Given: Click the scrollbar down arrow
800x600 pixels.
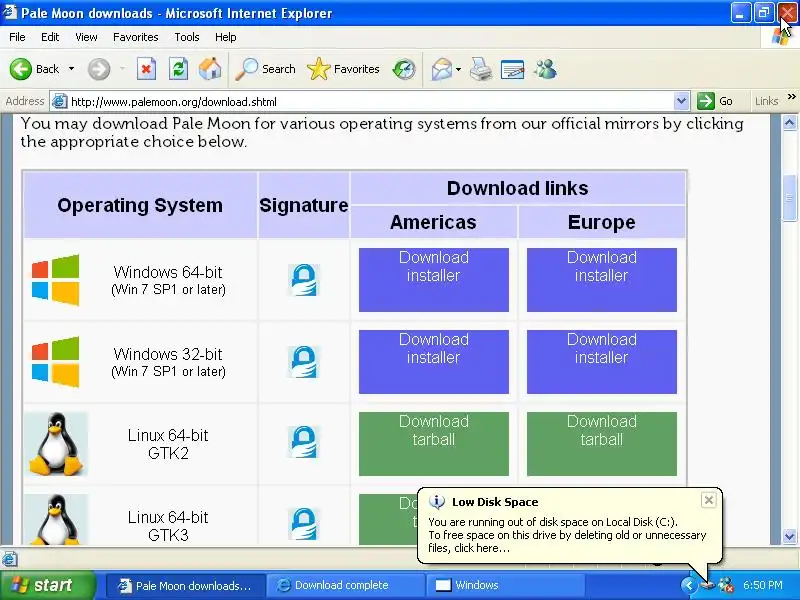Looking at the screenshot, I should (x=789, y=536).
